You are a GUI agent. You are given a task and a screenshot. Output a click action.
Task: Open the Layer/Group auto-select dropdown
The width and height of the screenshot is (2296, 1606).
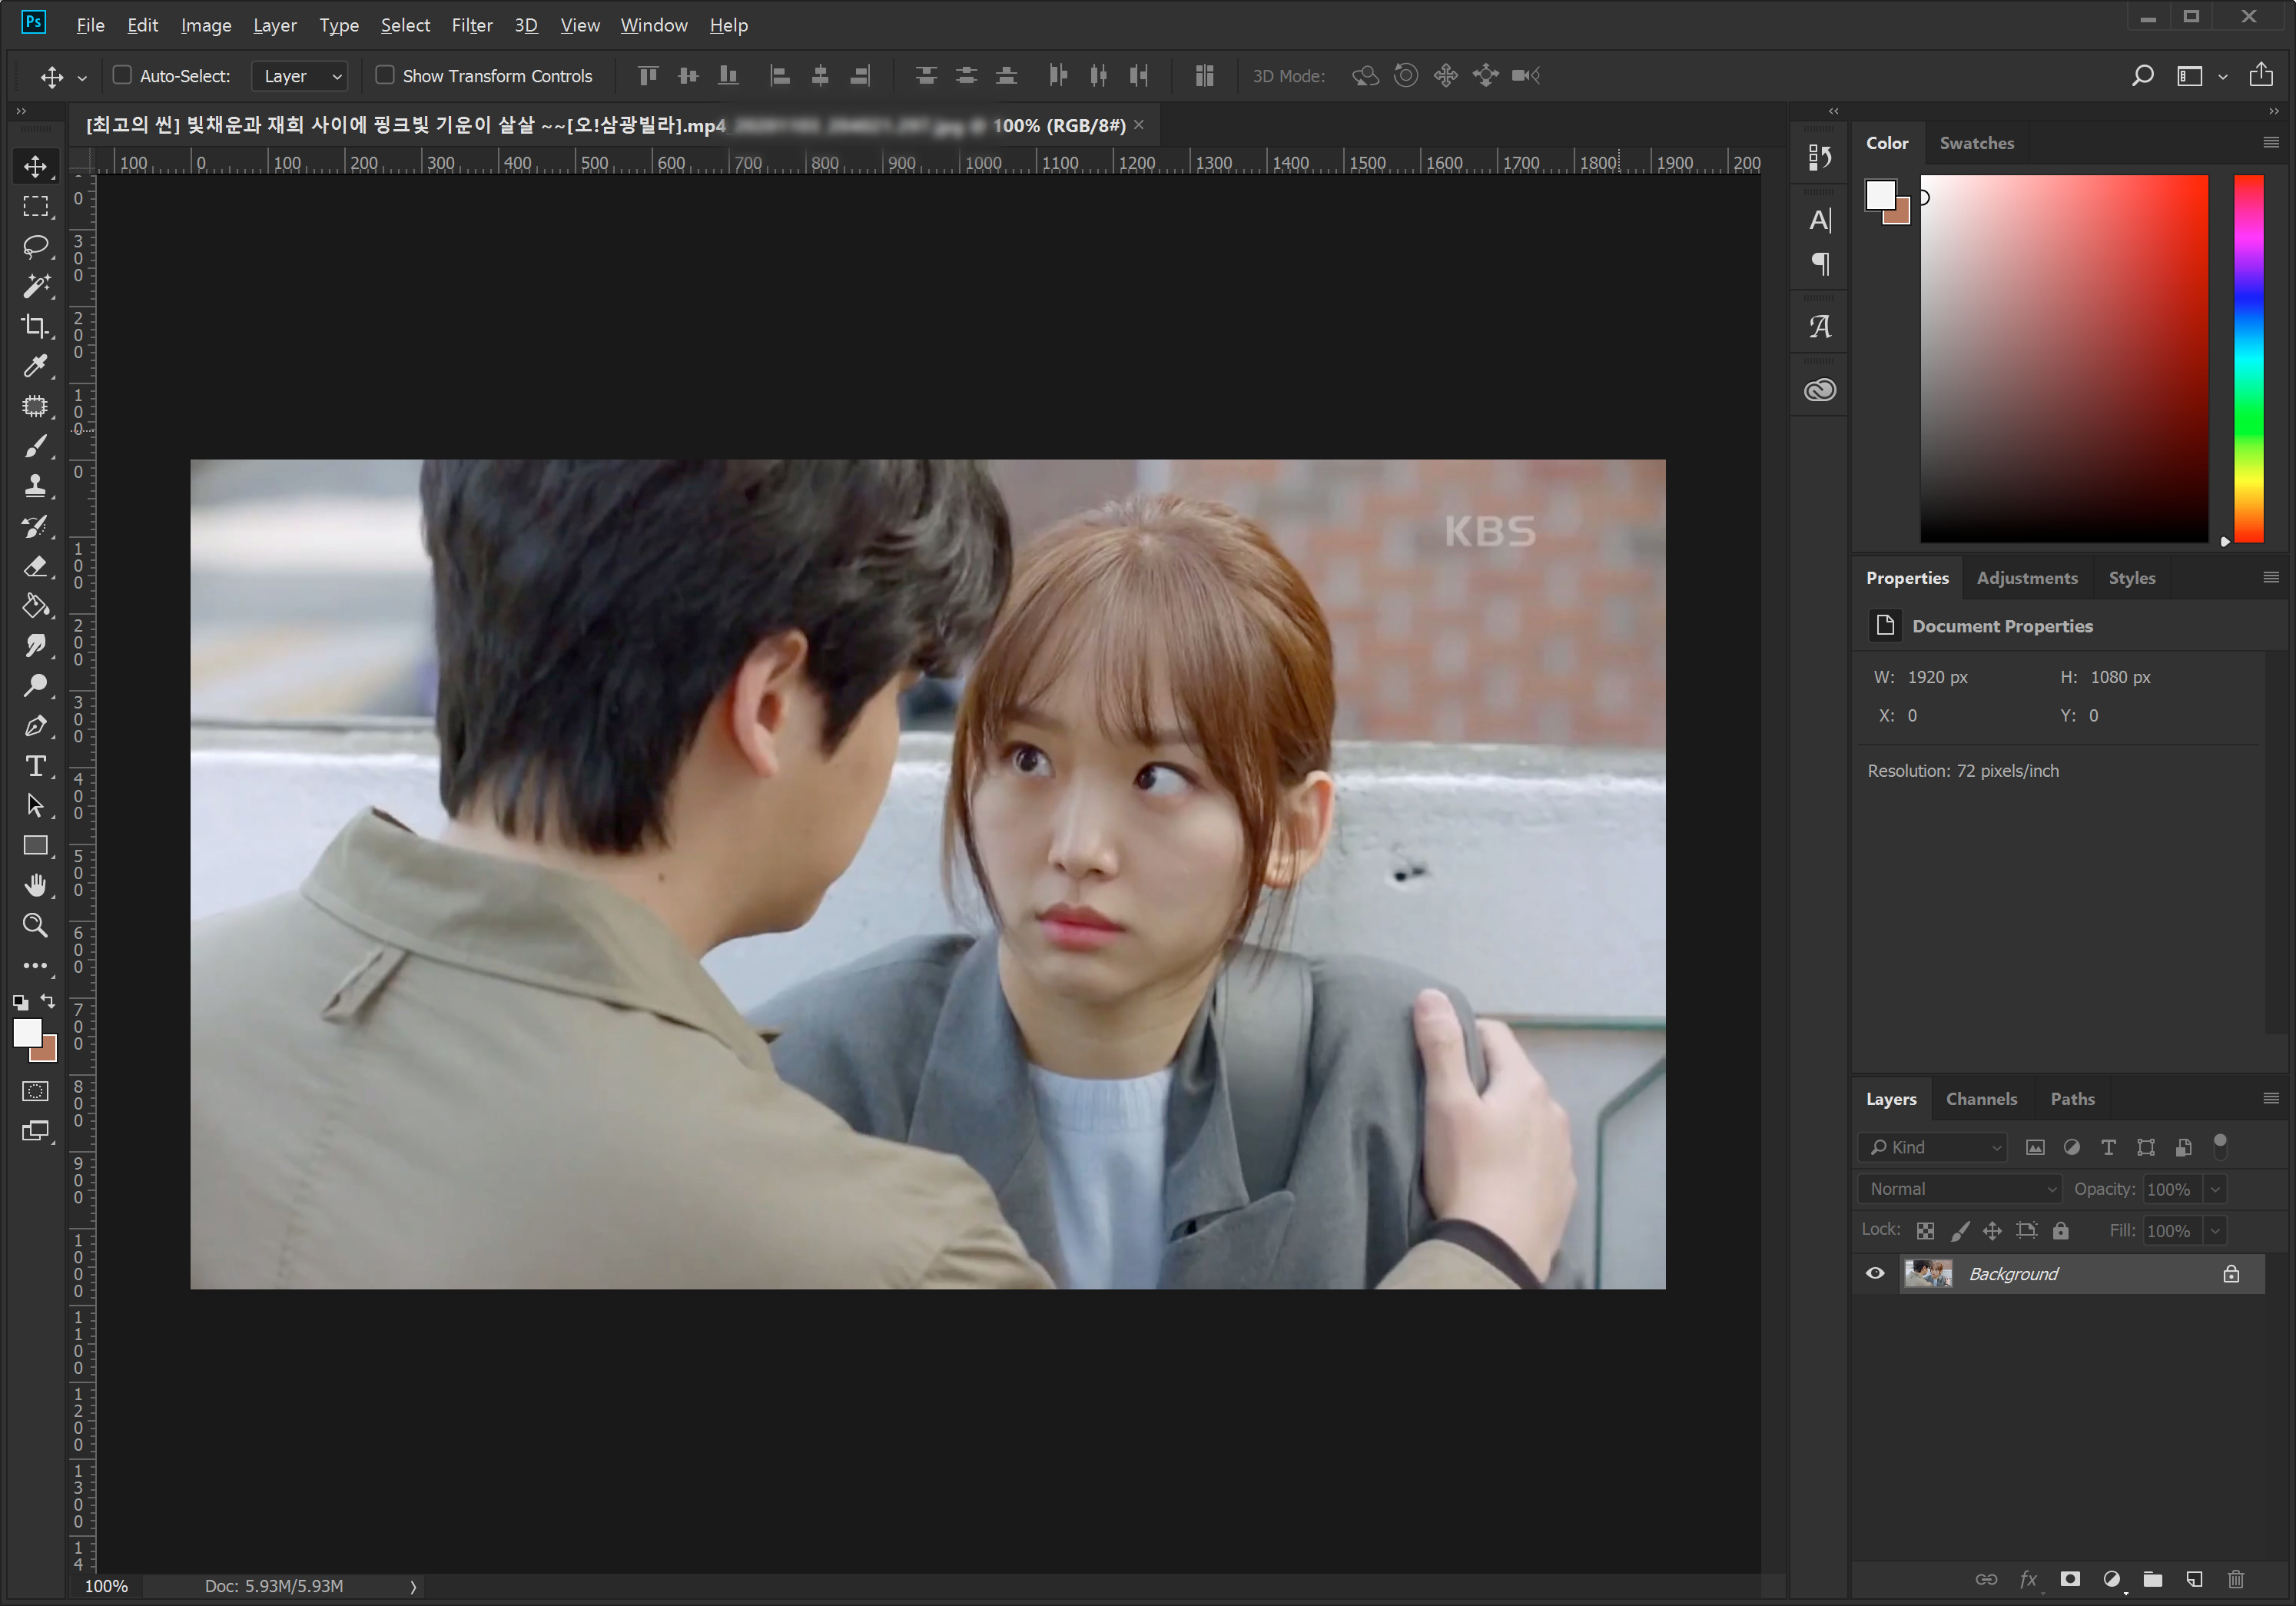click(x=301, y=76)
